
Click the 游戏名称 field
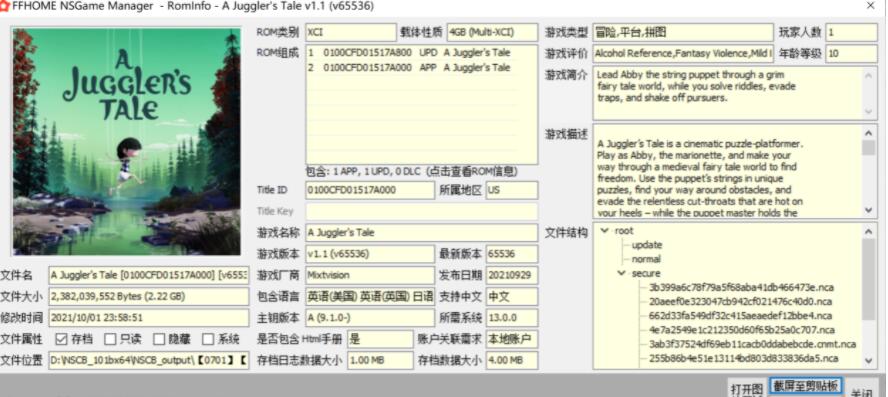422,232
